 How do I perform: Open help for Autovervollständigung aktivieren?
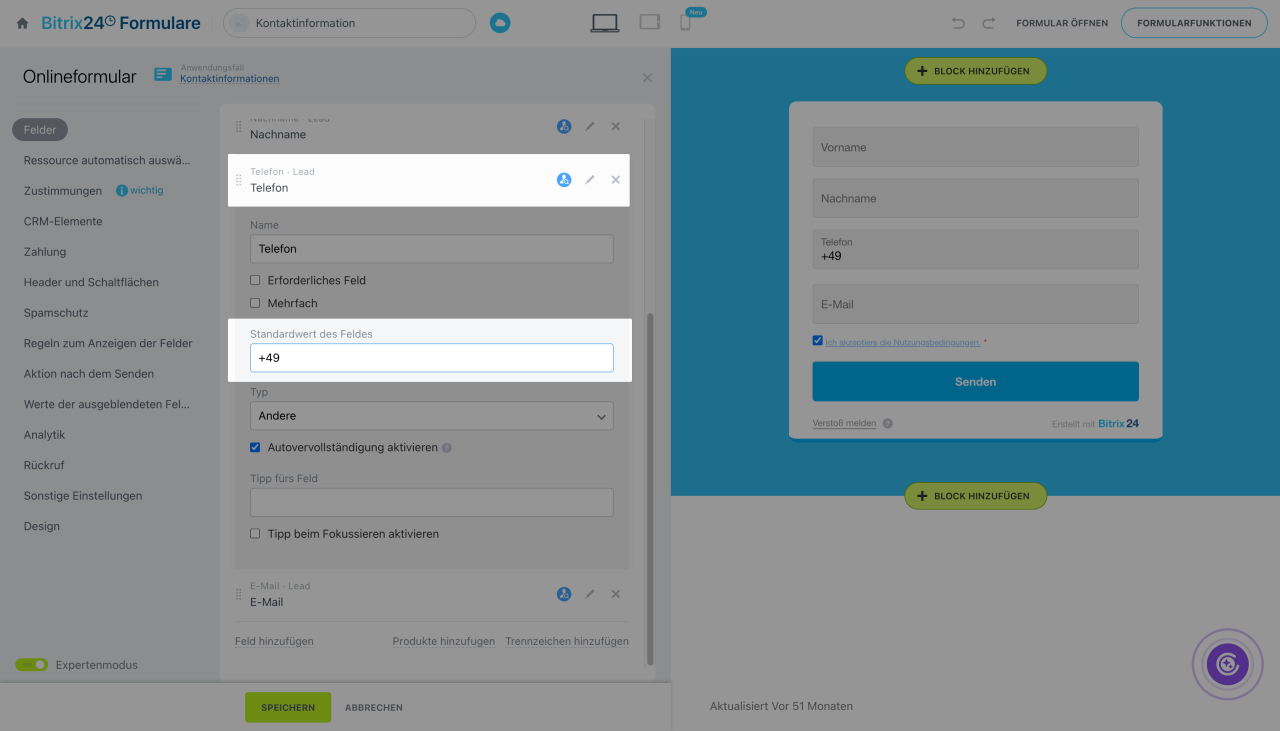[x=447, y=448]
